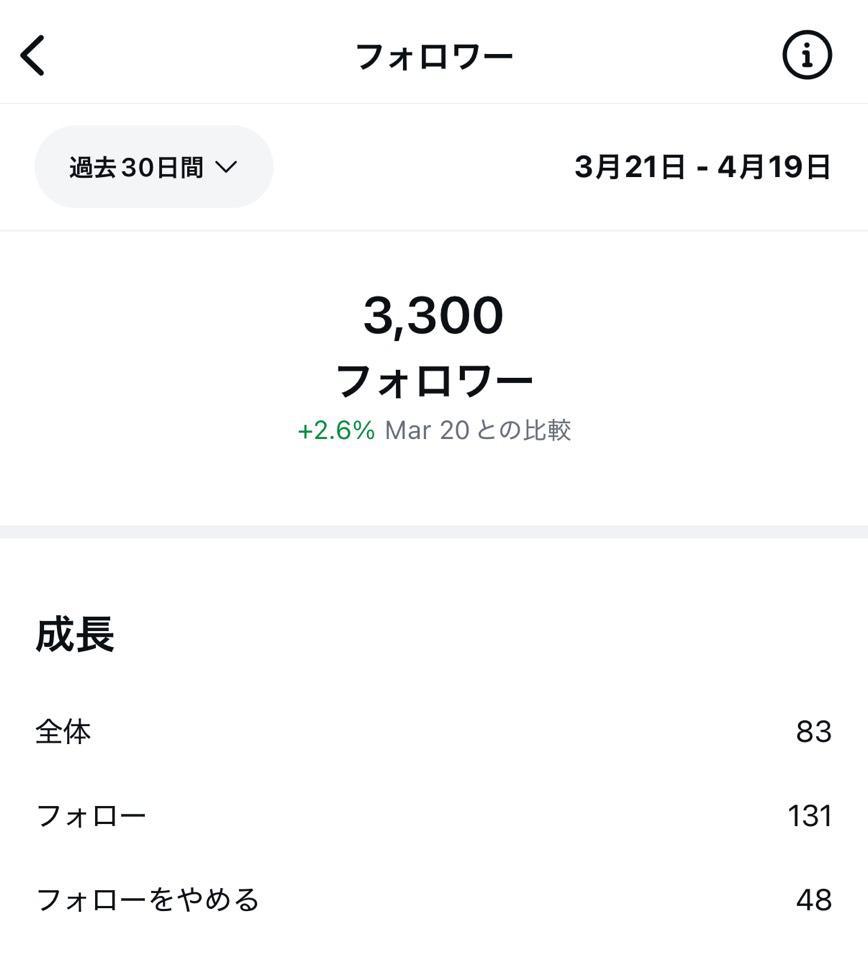Select the フォローをやめる row label
This screenshot has width=868, height=975.
(x=148, y=900)
